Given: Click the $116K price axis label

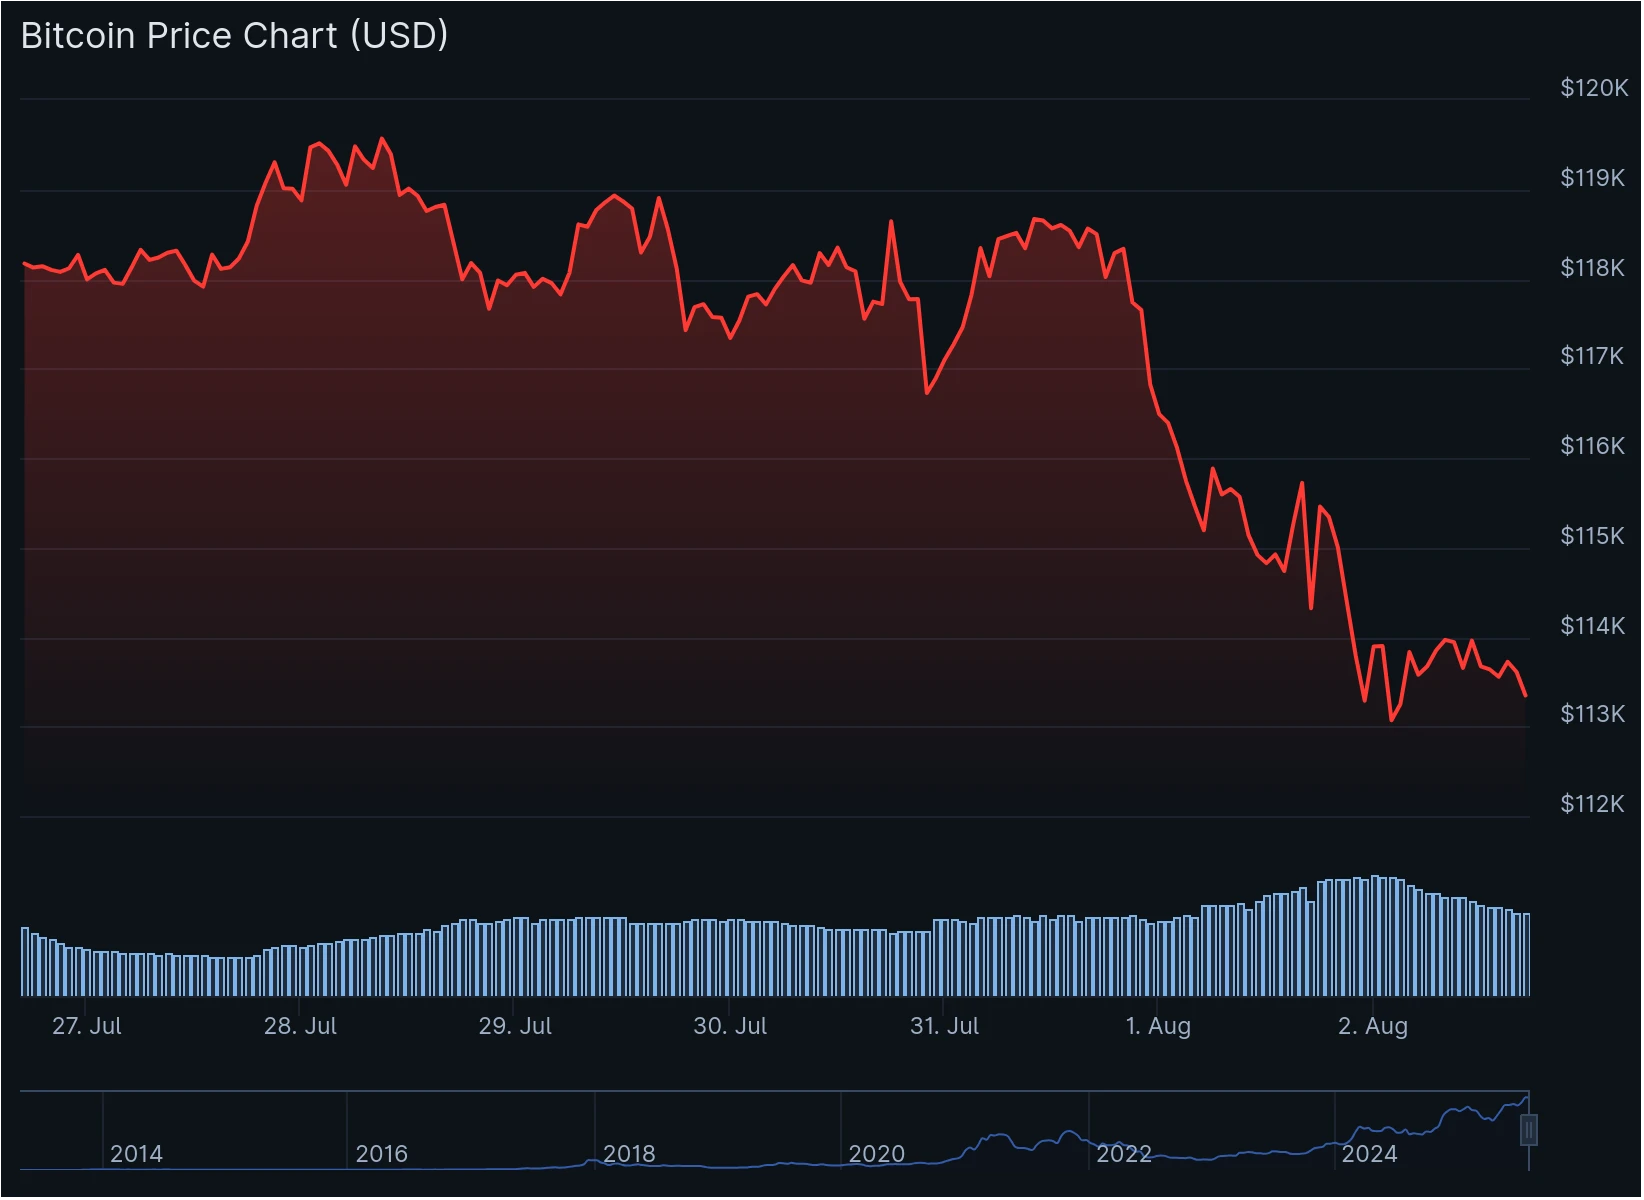Looking at the screenshot, I should (x=1592, y=446).
